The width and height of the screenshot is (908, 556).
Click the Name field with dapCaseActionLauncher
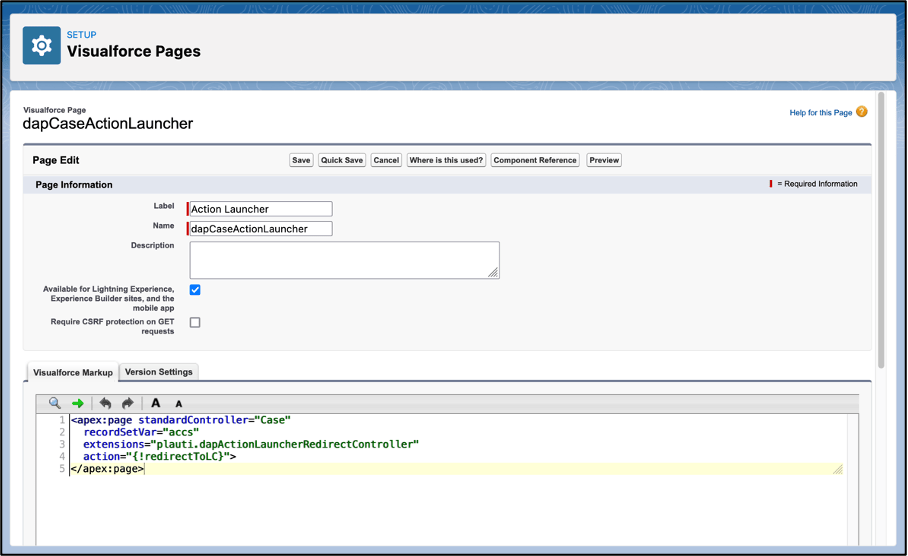[261, 229]
